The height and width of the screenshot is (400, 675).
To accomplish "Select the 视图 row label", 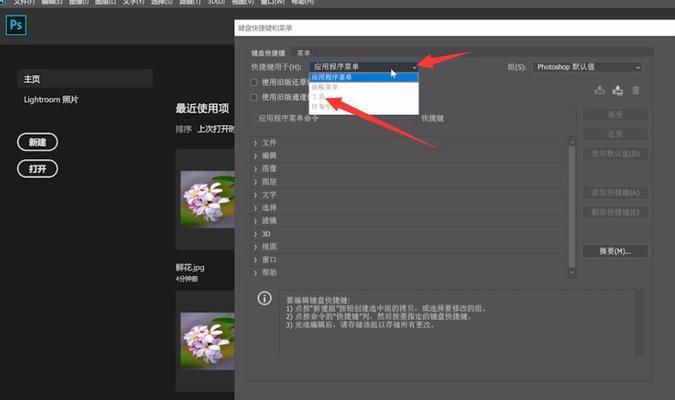I will (x=269, y=247).
